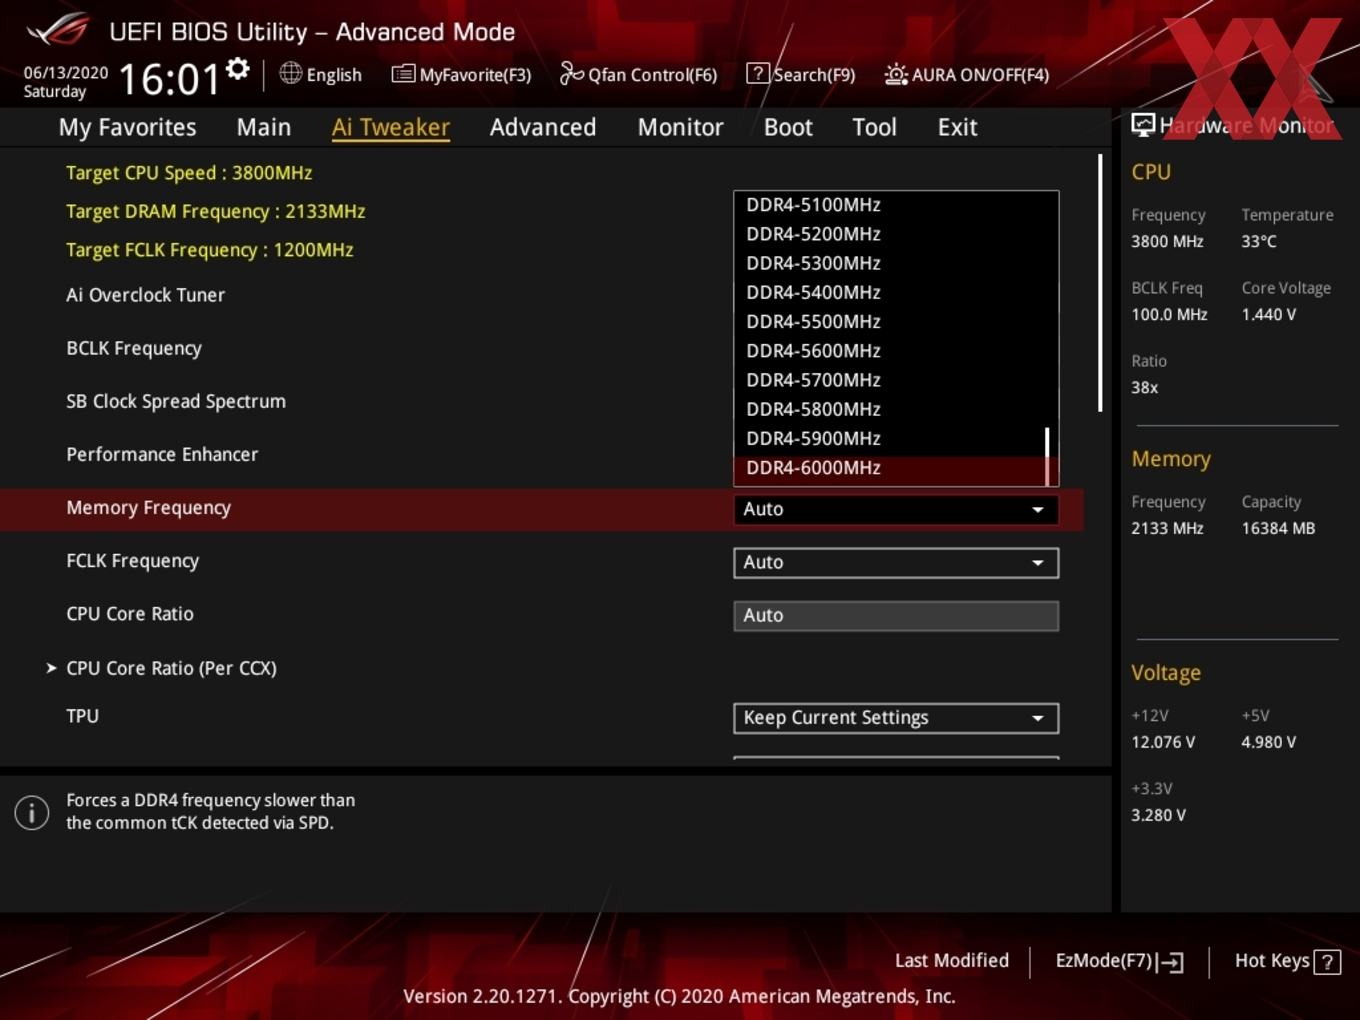Viewport: 1360px width, 1020px height.
Task: Go to the Monitor tab
Action: click(x=680, y=127)
